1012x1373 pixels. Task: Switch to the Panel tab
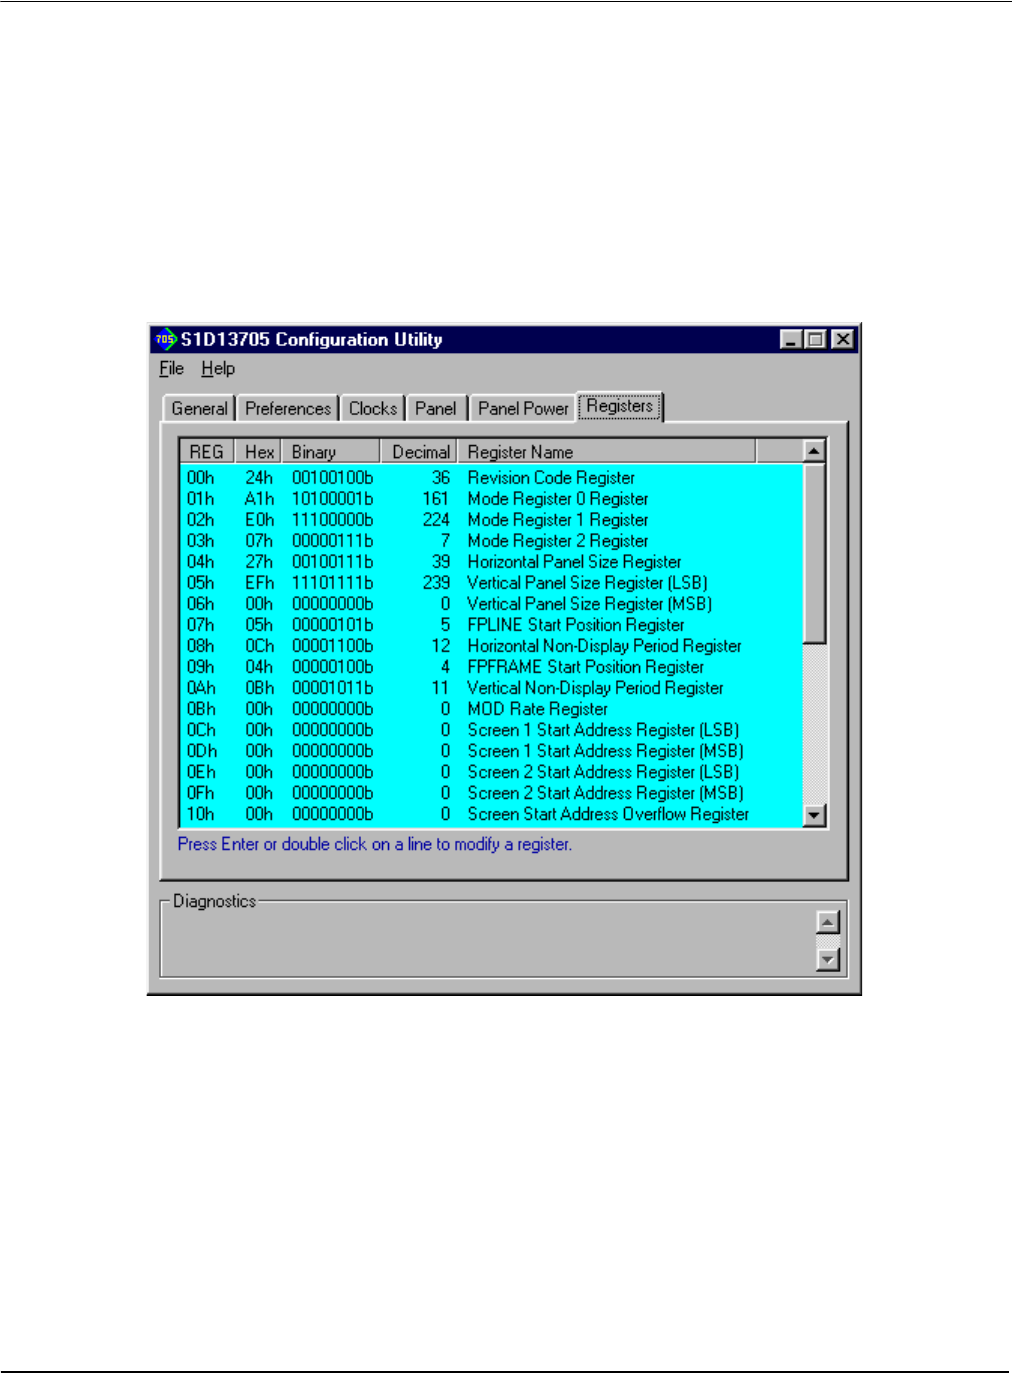click(x=436, y=408)
